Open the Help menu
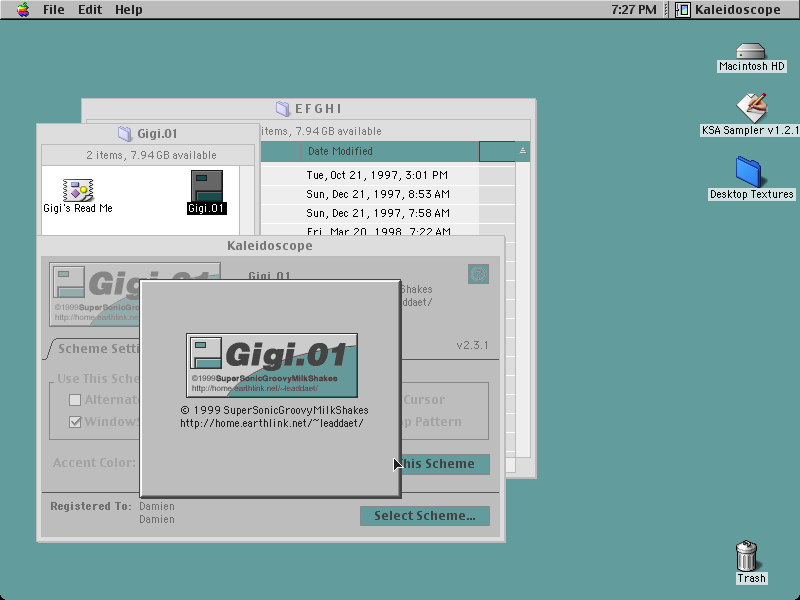Screen dimensions: 800x600 (x=129, y=10)
